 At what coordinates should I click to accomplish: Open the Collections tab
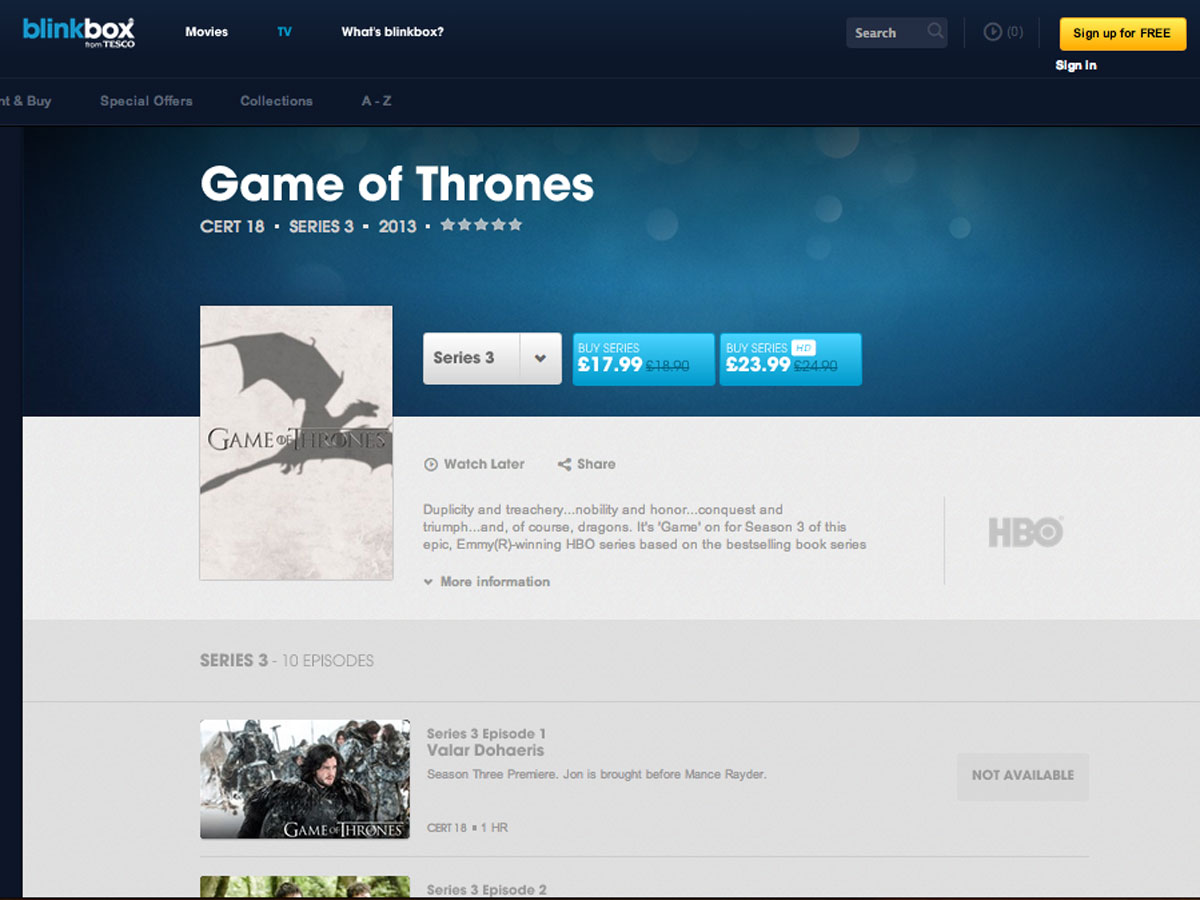[276, 101]
